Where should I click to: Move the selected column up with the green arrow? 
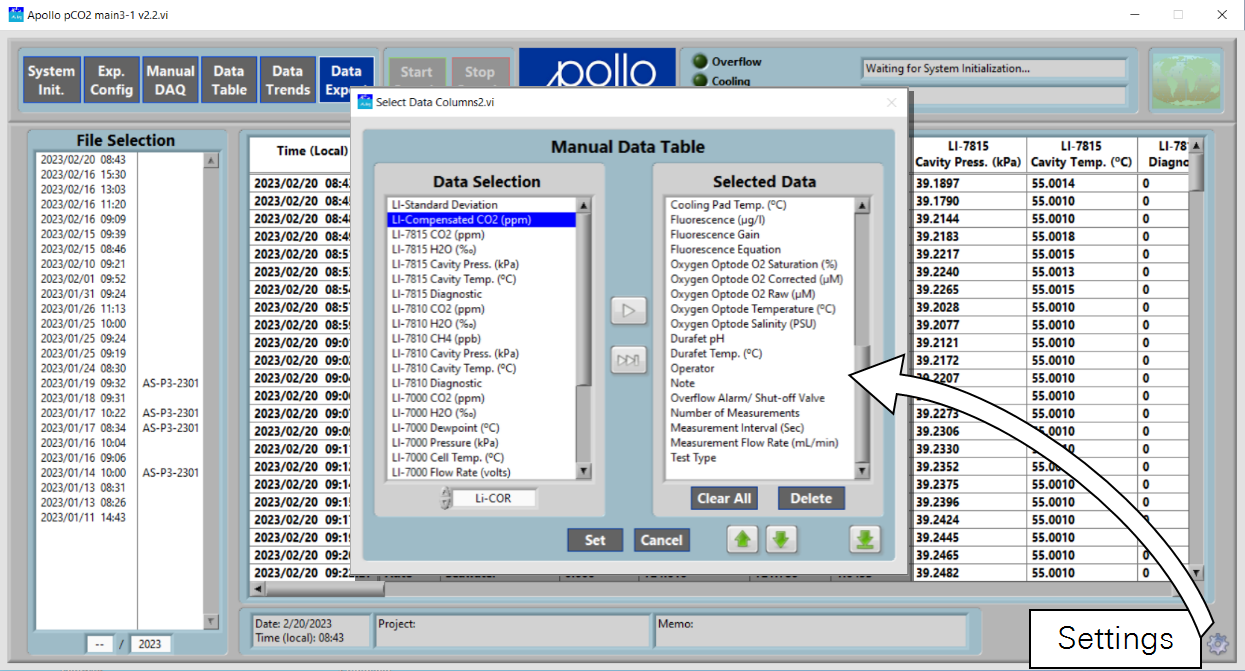(742, 540)
